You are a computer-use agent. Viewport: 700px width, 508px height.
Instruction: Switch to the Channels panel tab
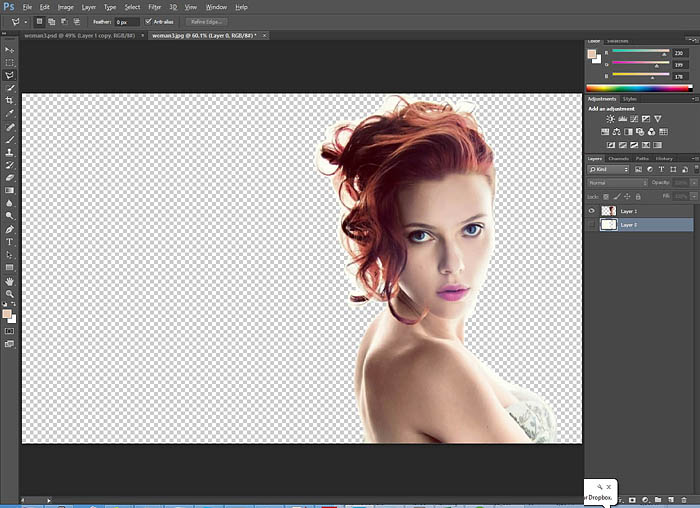pos(618,158)
